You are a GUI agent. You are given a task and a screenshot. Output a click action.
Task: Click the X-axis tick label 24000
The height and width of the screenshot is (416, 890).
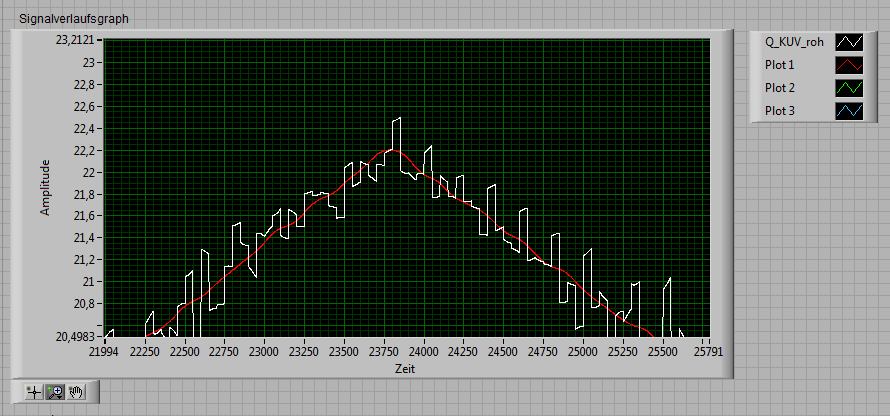click(424, 351)
